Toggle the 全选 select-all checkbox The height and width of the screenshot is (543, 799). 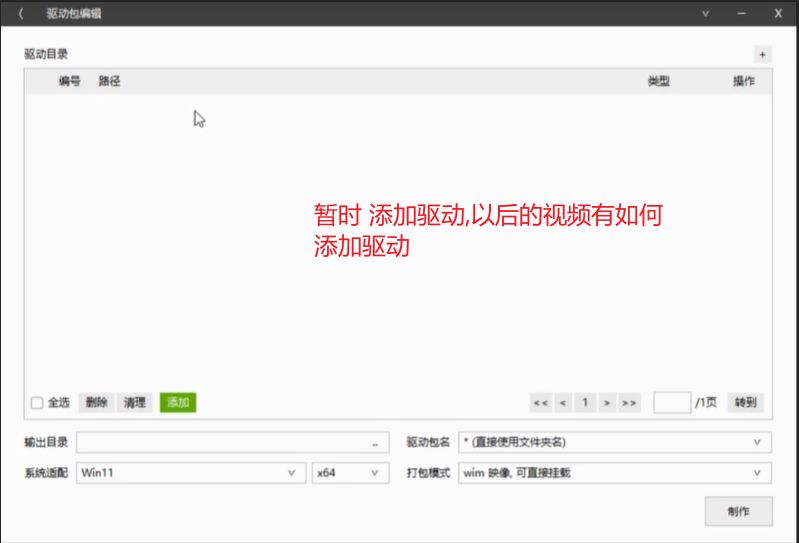click(x=37, y=403)
